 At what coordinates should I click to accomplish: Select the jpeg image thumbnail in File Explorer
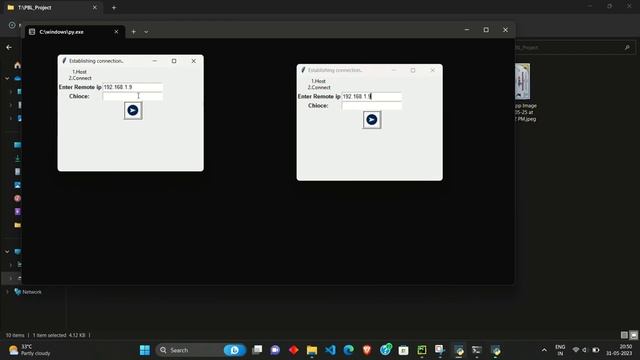click(x=523, y=82)
